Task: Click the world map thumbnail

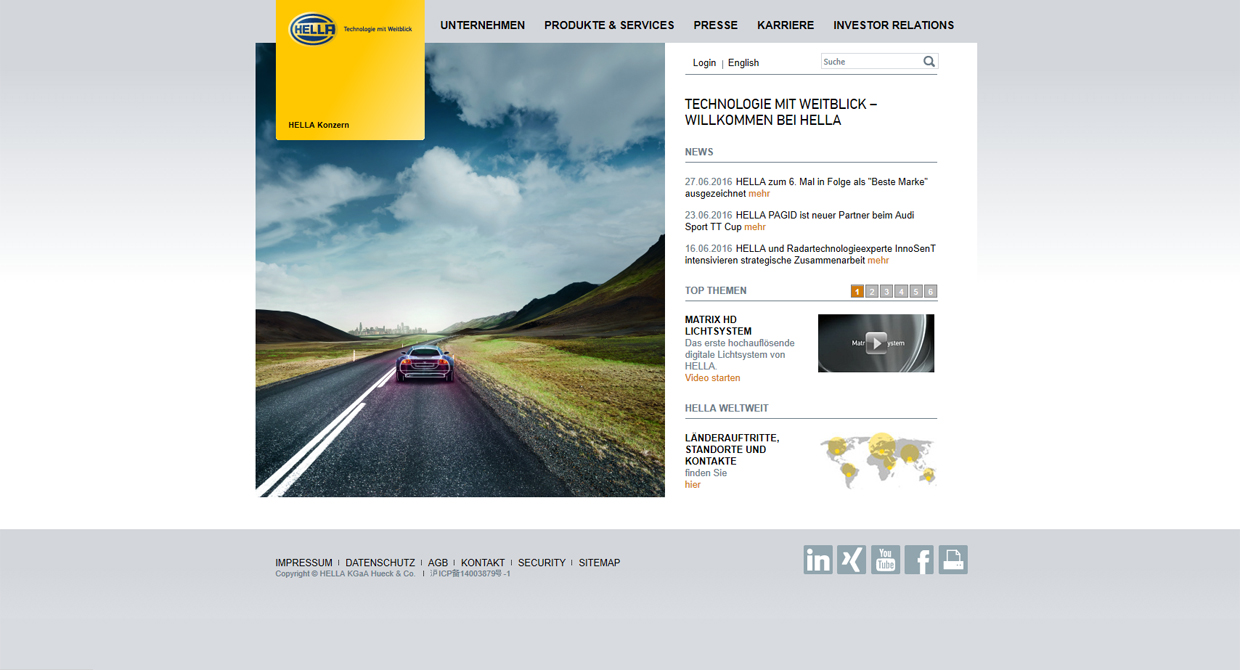Action: pos(878,460)
